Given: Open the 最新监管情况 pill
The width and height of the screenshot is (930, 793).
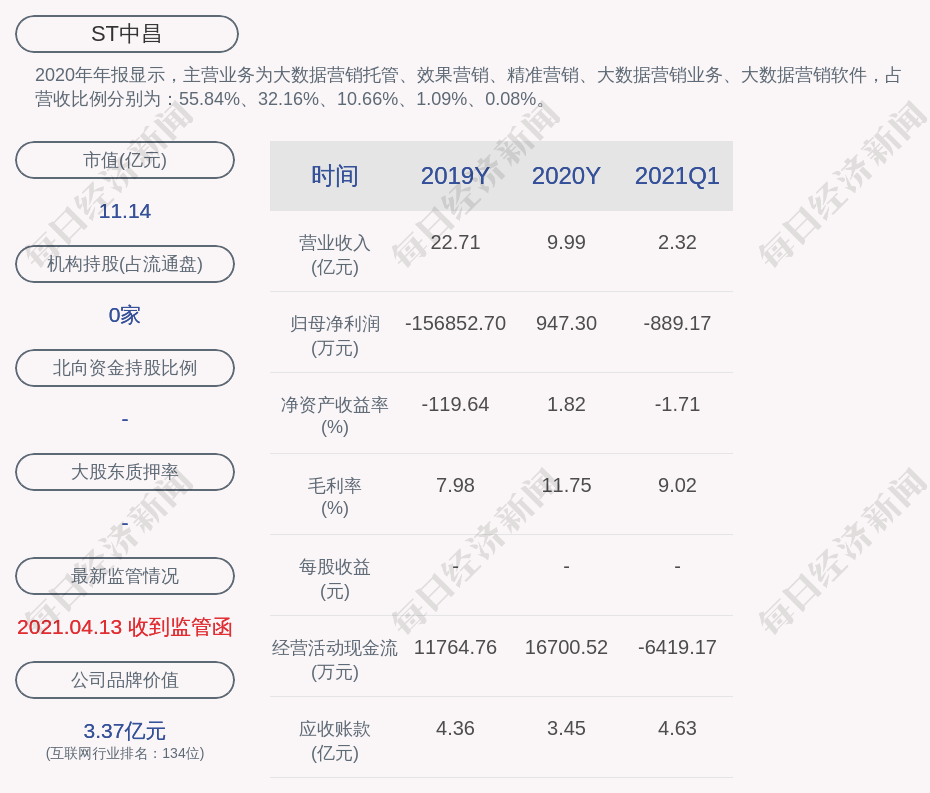Looking at the screenshot, I should pos(125,576).
